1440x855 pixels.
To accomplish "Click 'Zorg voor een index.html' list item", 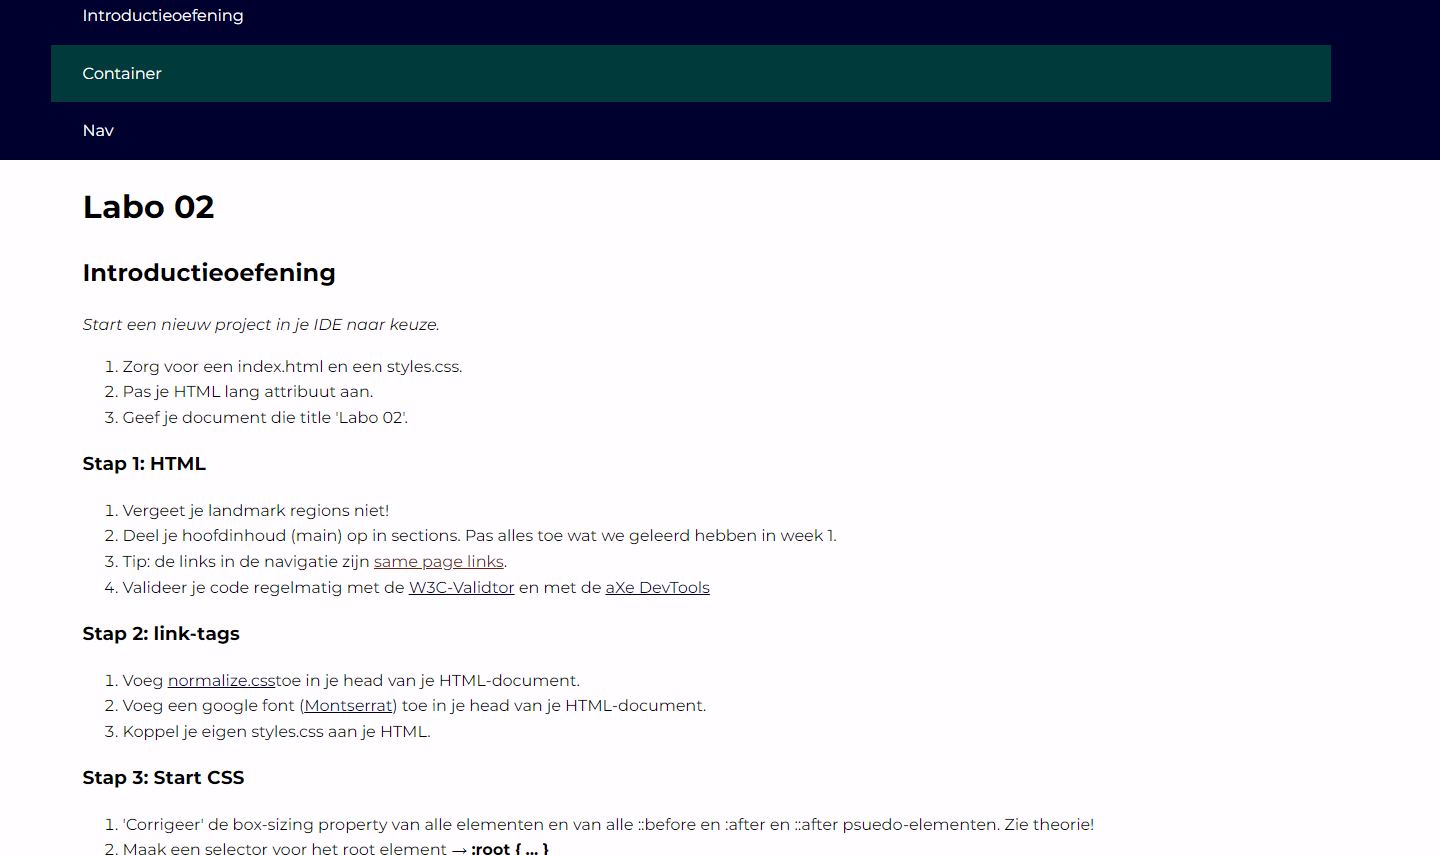I will click(292, 367).
